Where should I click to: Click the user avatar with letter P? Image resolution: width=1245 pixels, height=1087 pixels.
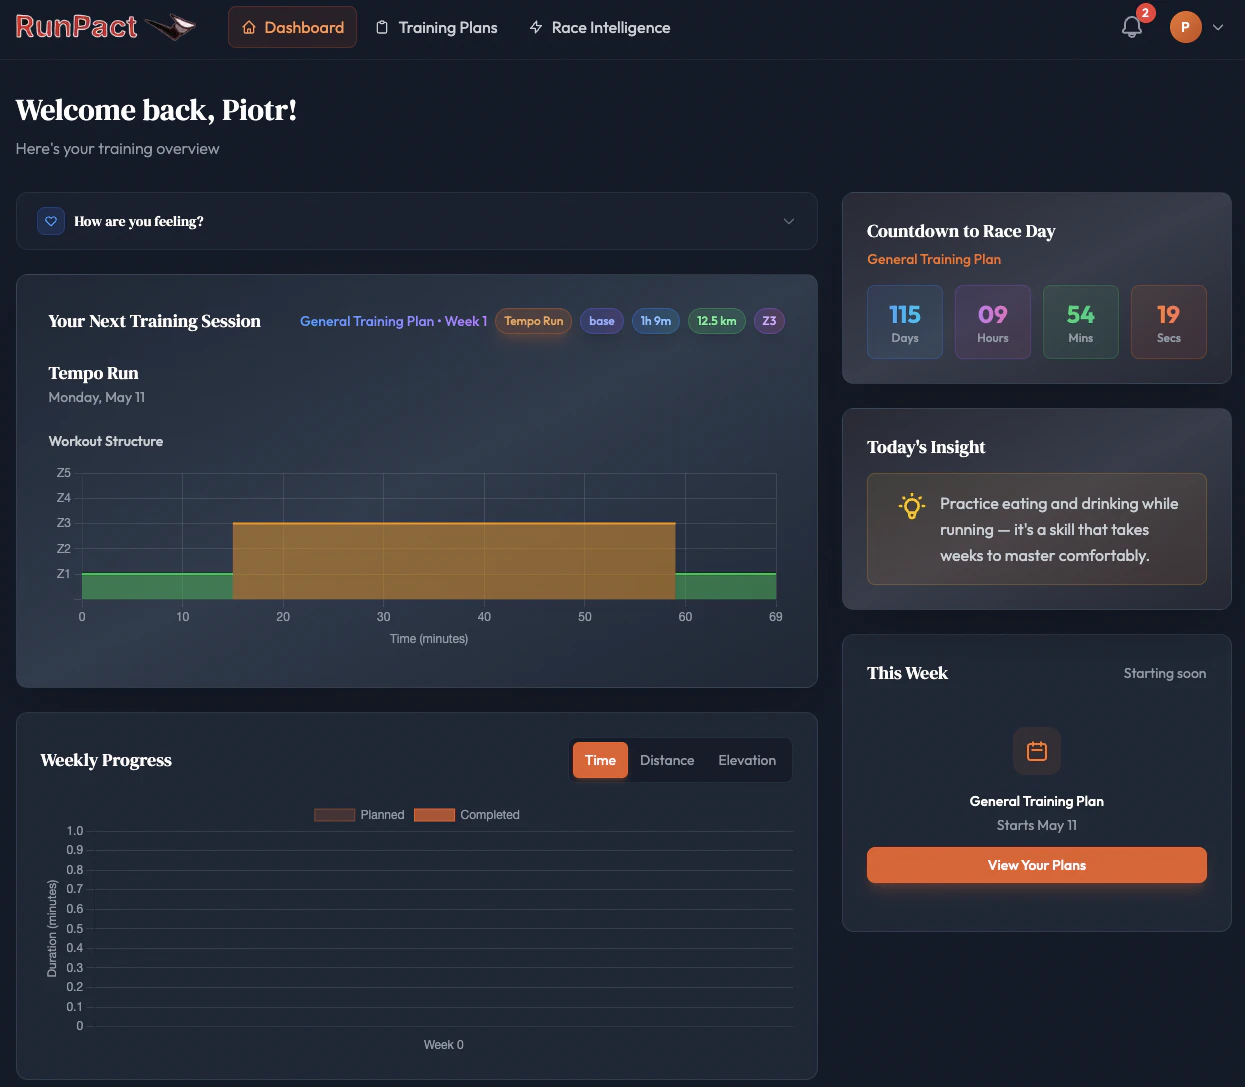pyautogui.click(x=1185, y=27)
